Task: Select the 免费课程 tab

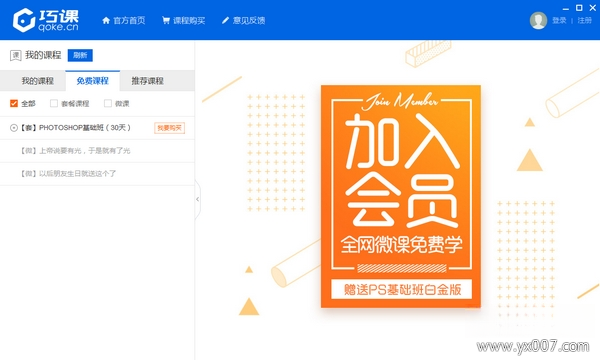Action: [x=93, y=81]
